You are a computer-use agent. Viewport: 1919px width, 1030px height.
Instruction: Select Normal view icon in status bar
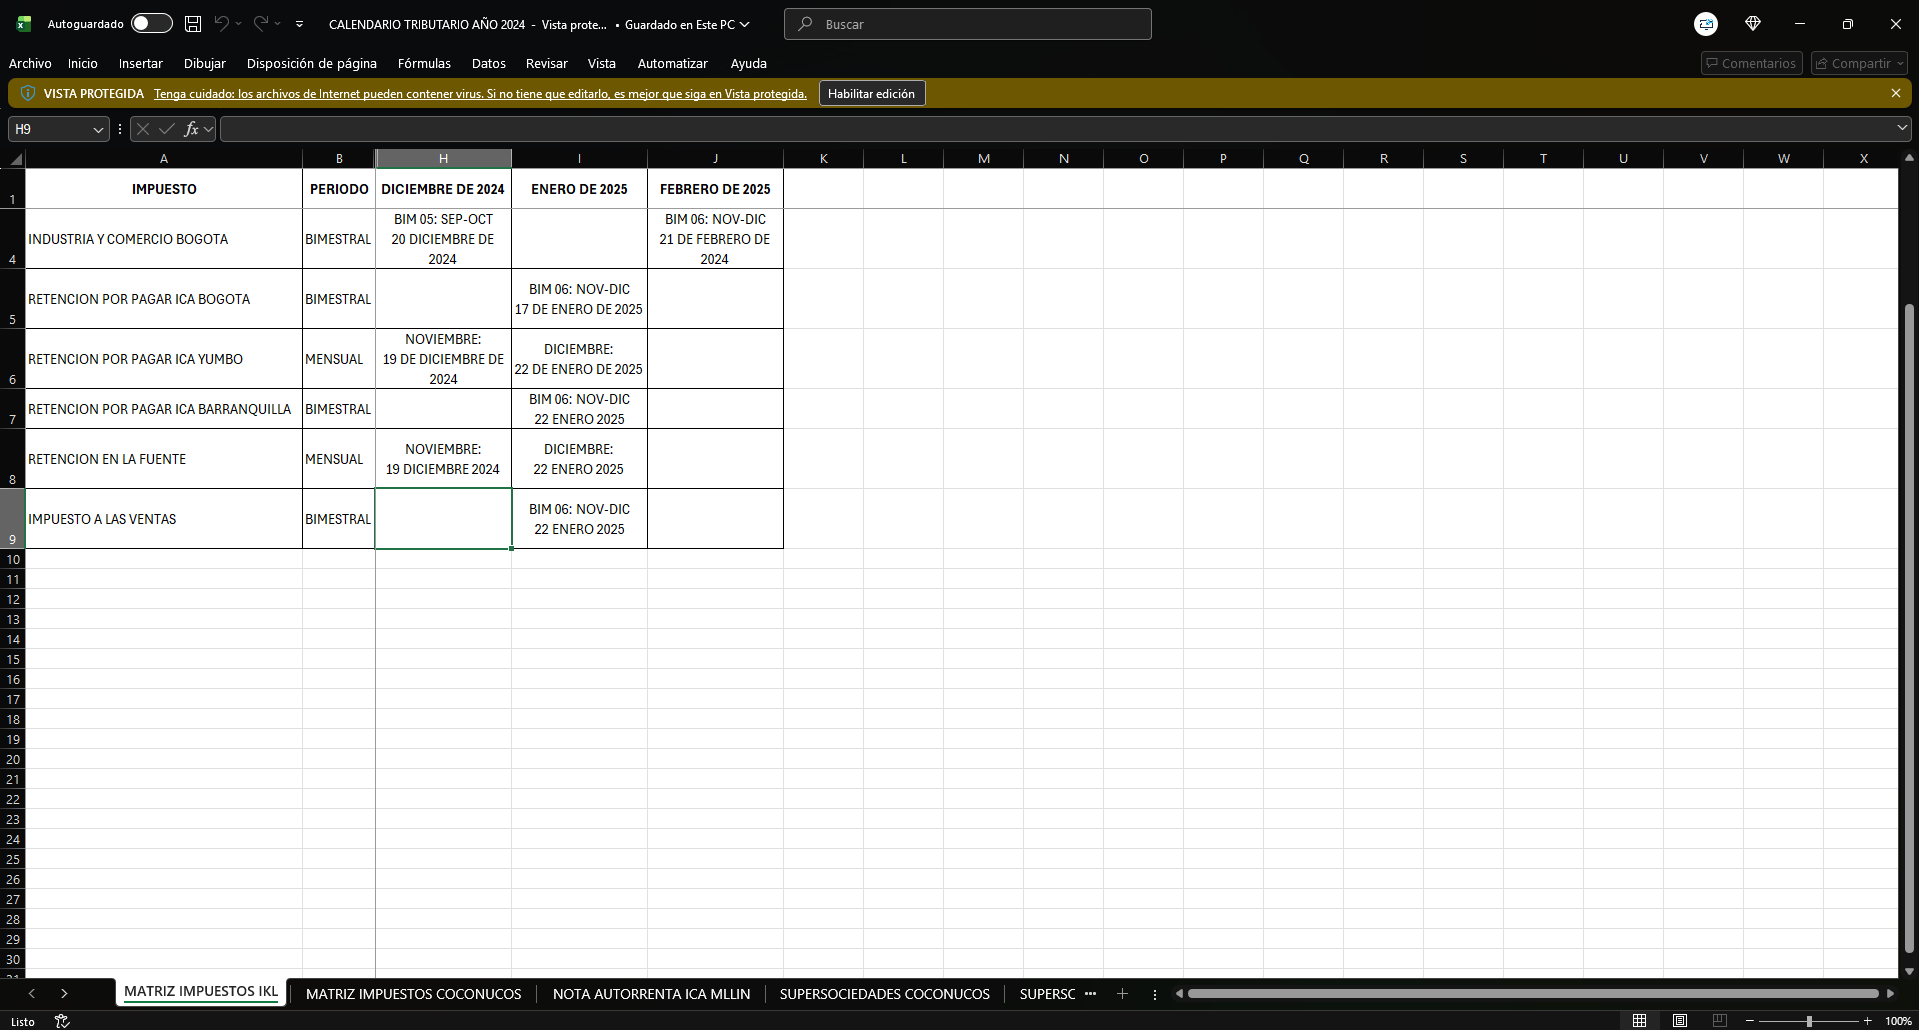(1639, 1021)
